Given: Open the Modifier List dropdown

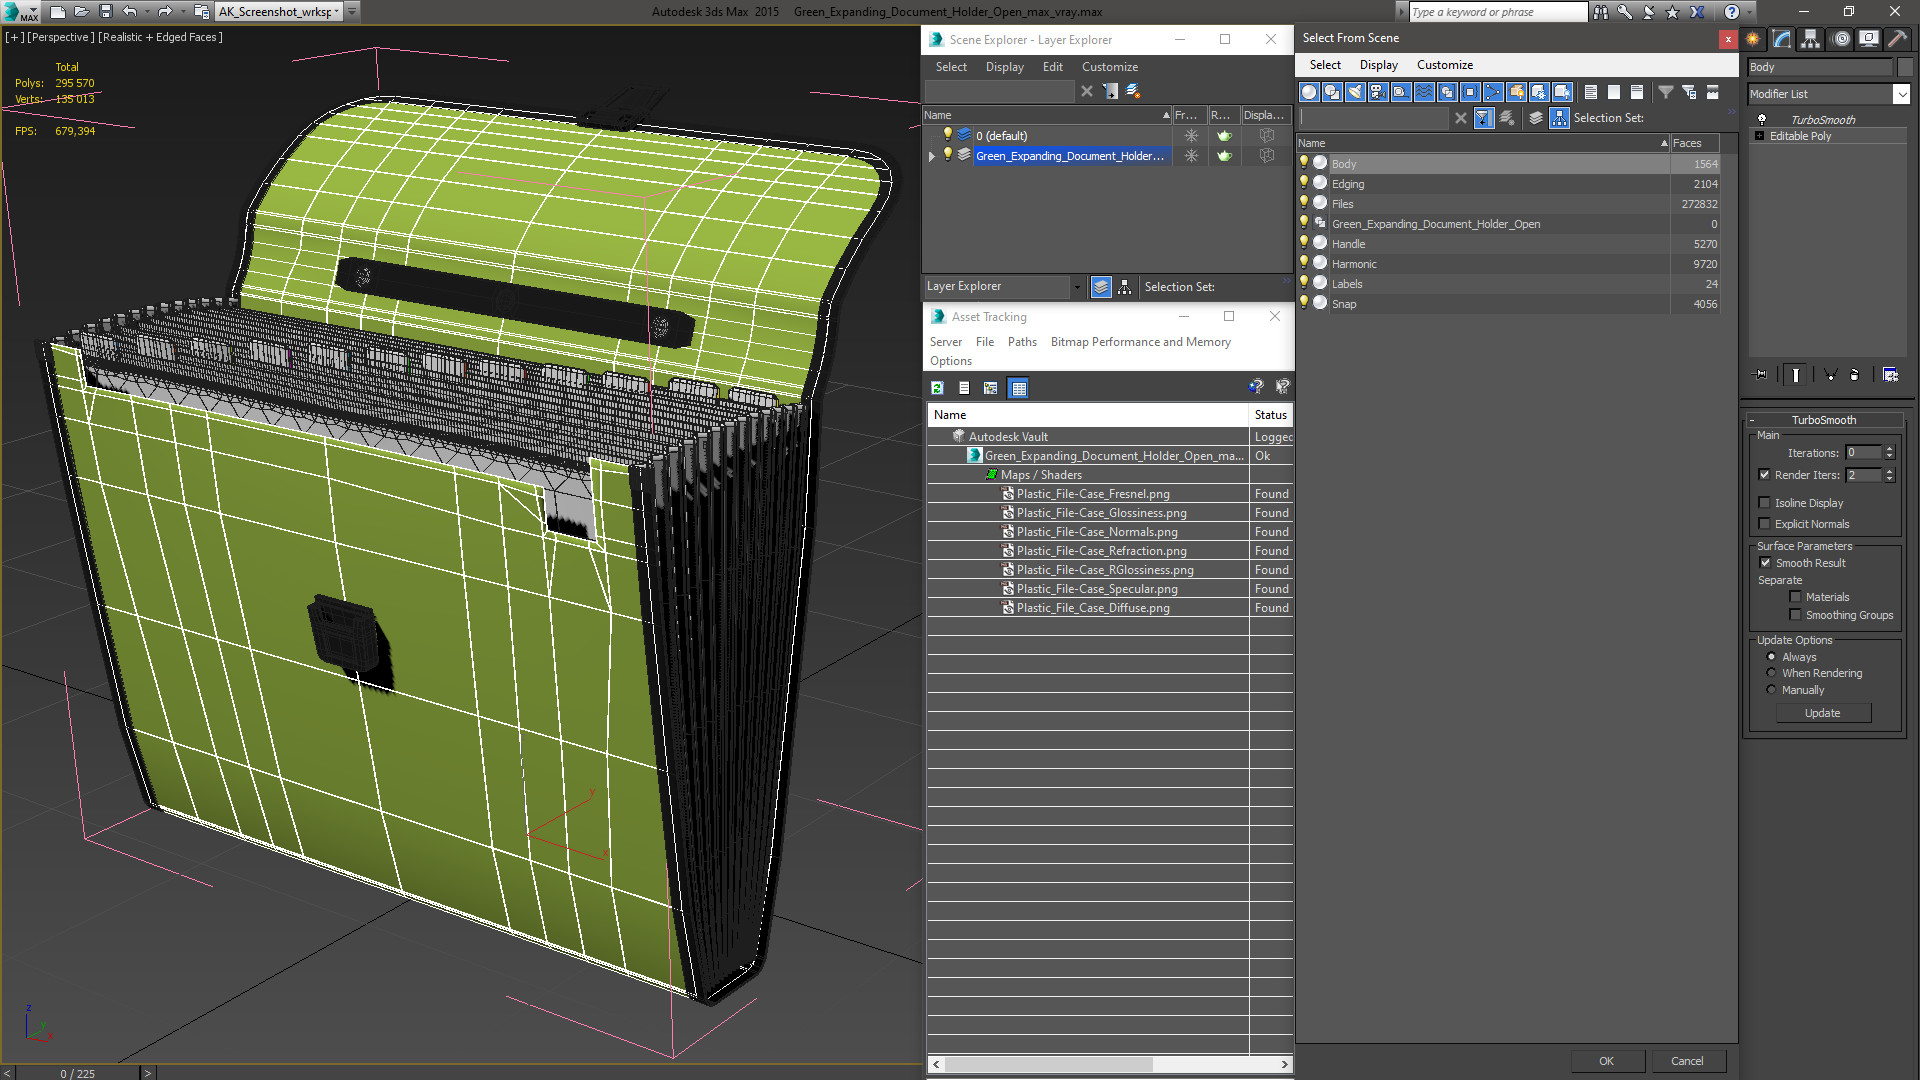Looking at the screenshot, I should coord(1901,94).
